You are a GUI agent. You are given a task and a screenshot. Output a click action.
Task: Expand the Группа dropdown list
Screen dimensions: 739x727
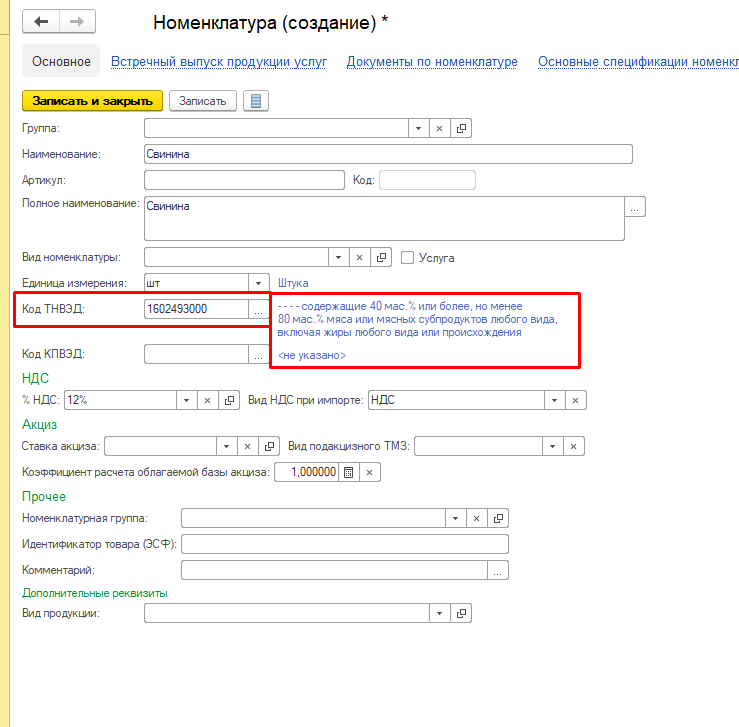click(419, 128)
